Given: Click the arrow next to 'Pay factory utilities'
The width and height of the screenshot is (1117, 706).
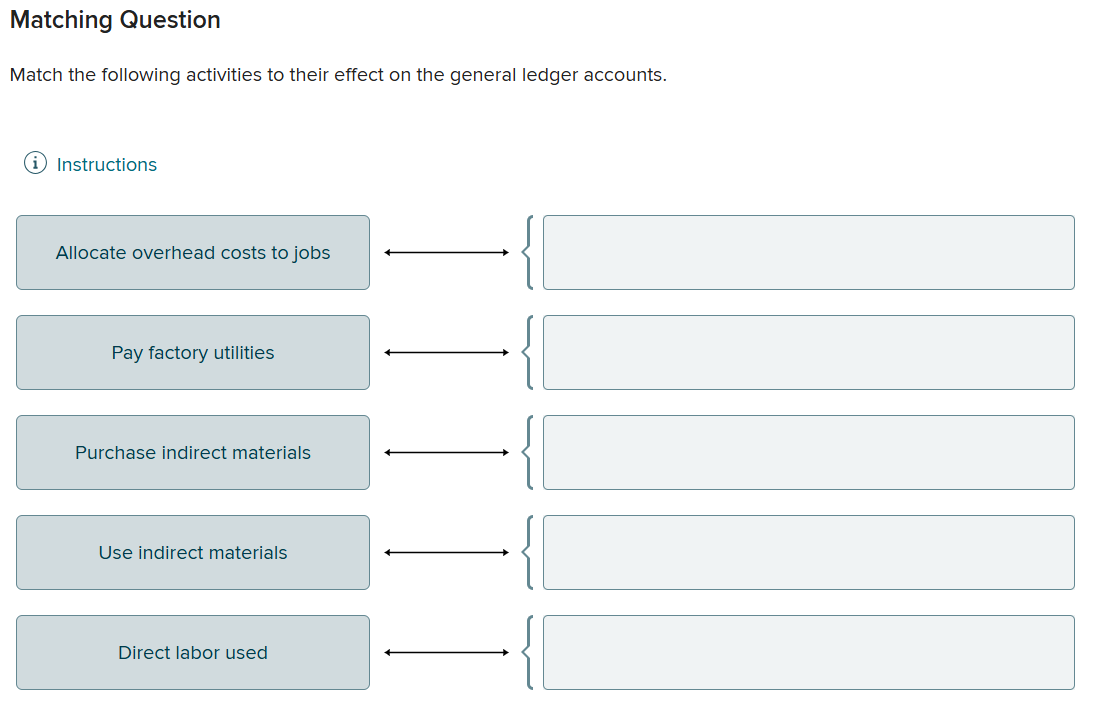Looking at the screenshot, I should 447,352.
